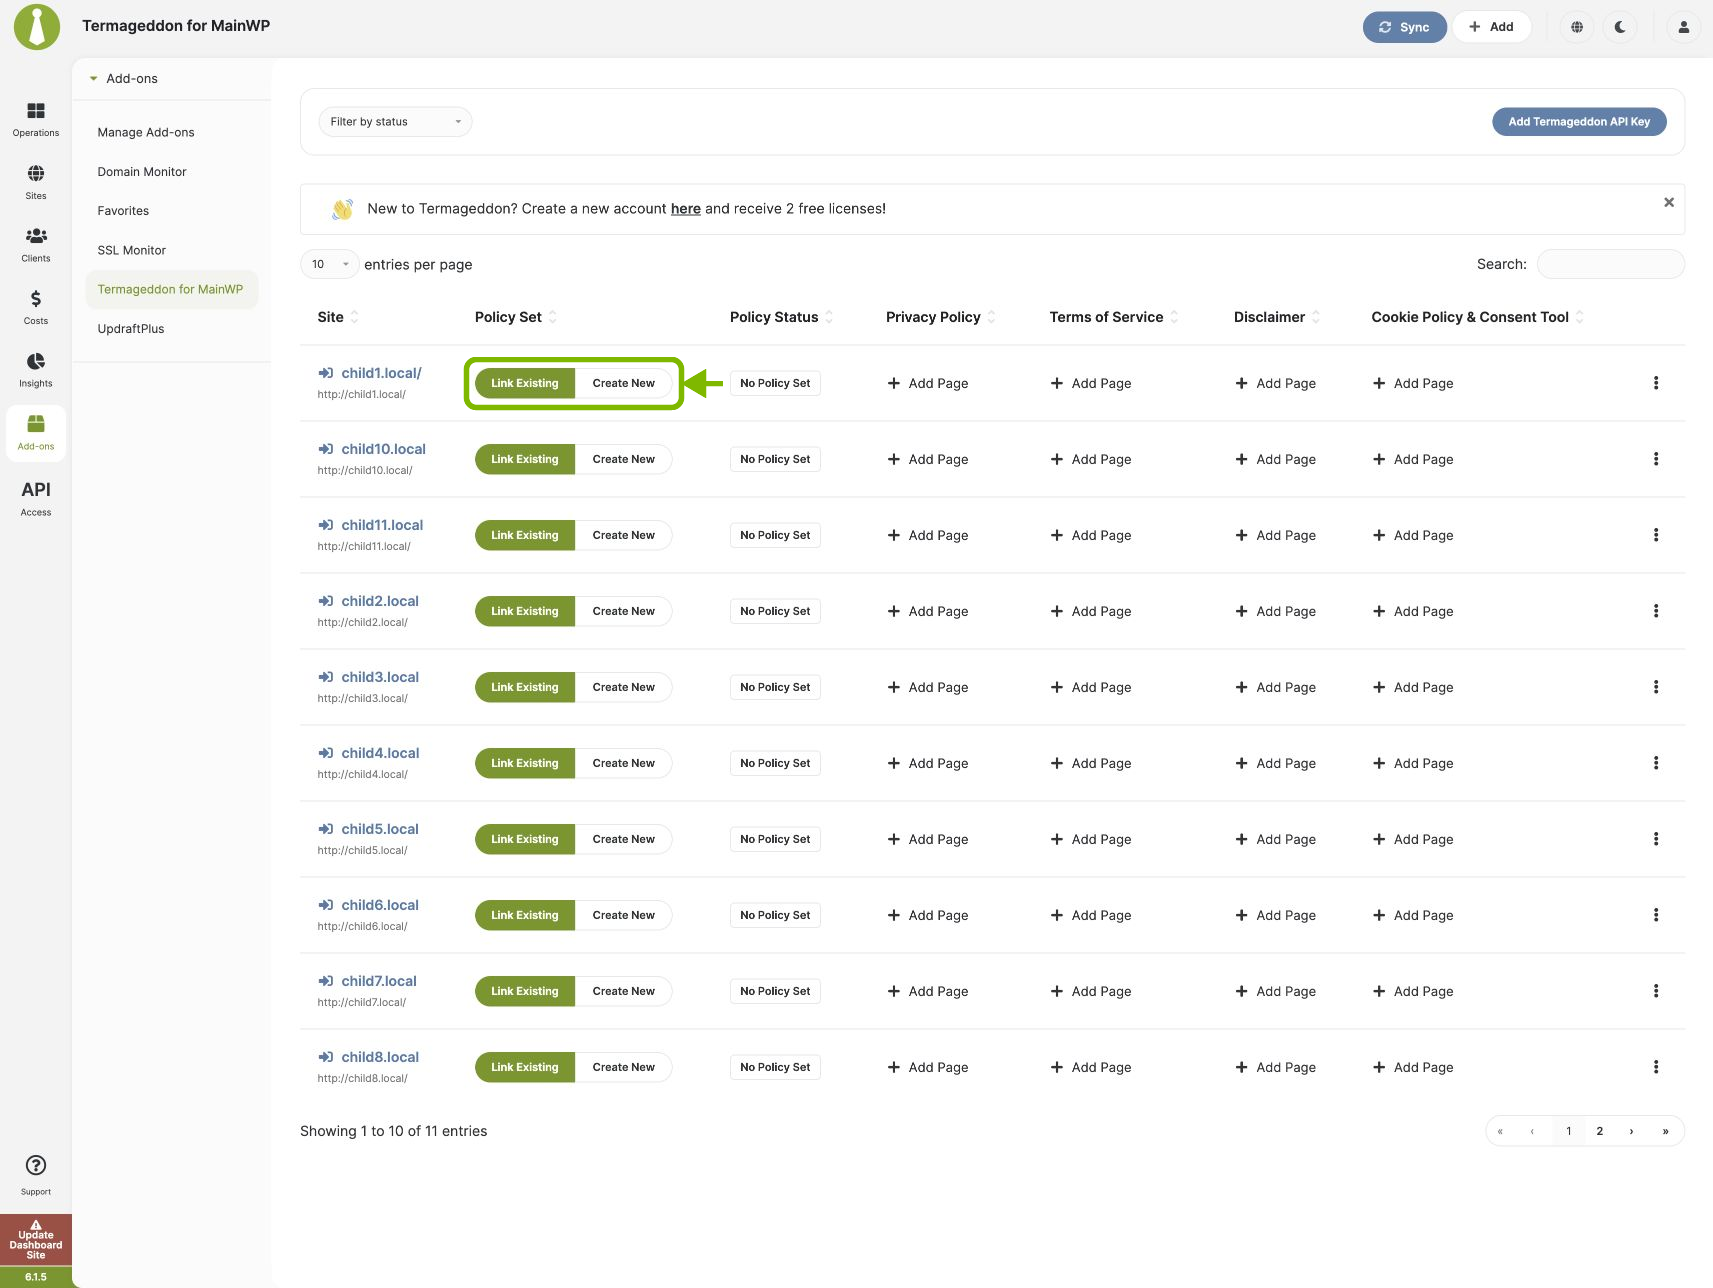The height and width of the screenshot is (1288, 1713).
Task: Jump to last page arrow
Action: (1665, 1131)
